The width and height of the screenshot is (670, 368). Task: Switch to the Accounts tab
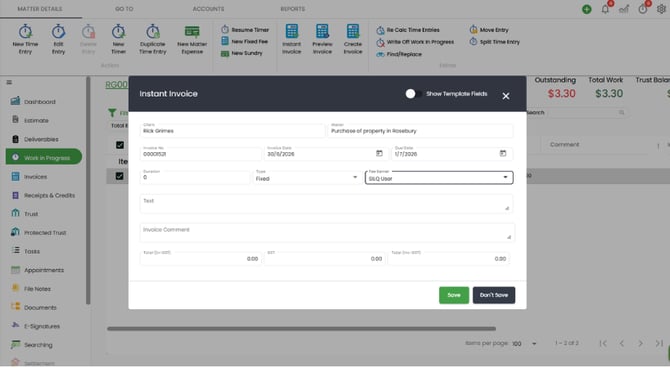coord(208,9)
